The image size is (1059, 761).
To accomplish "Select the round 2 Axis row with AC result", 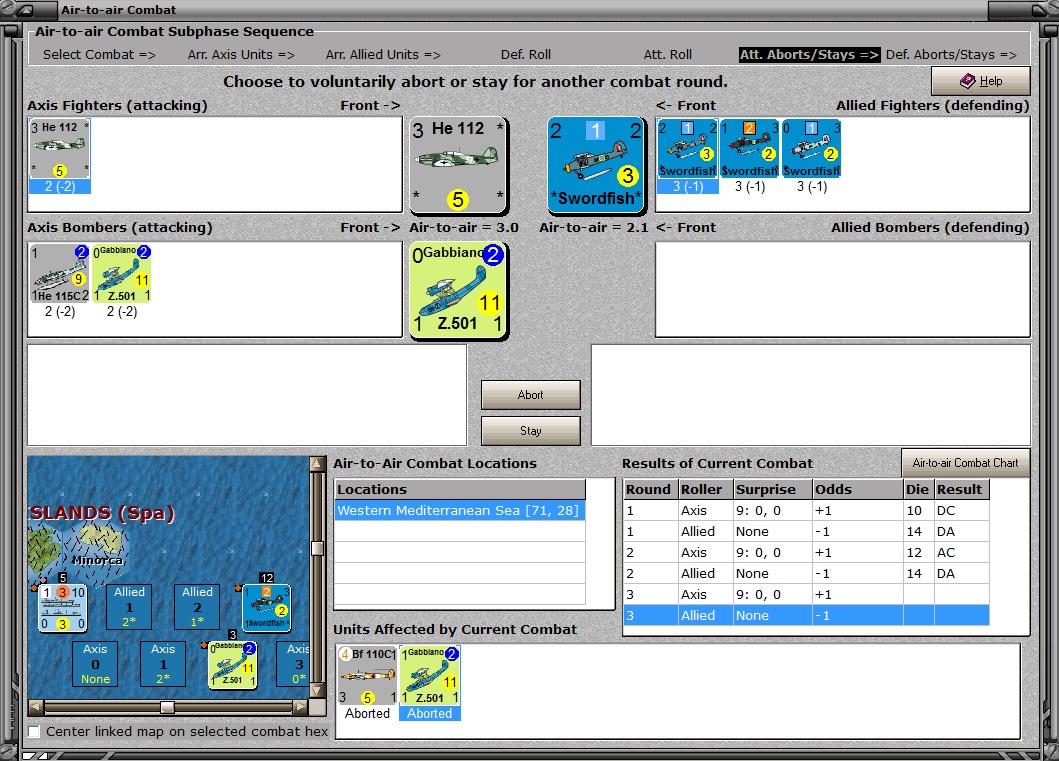I will click(806, 552).
